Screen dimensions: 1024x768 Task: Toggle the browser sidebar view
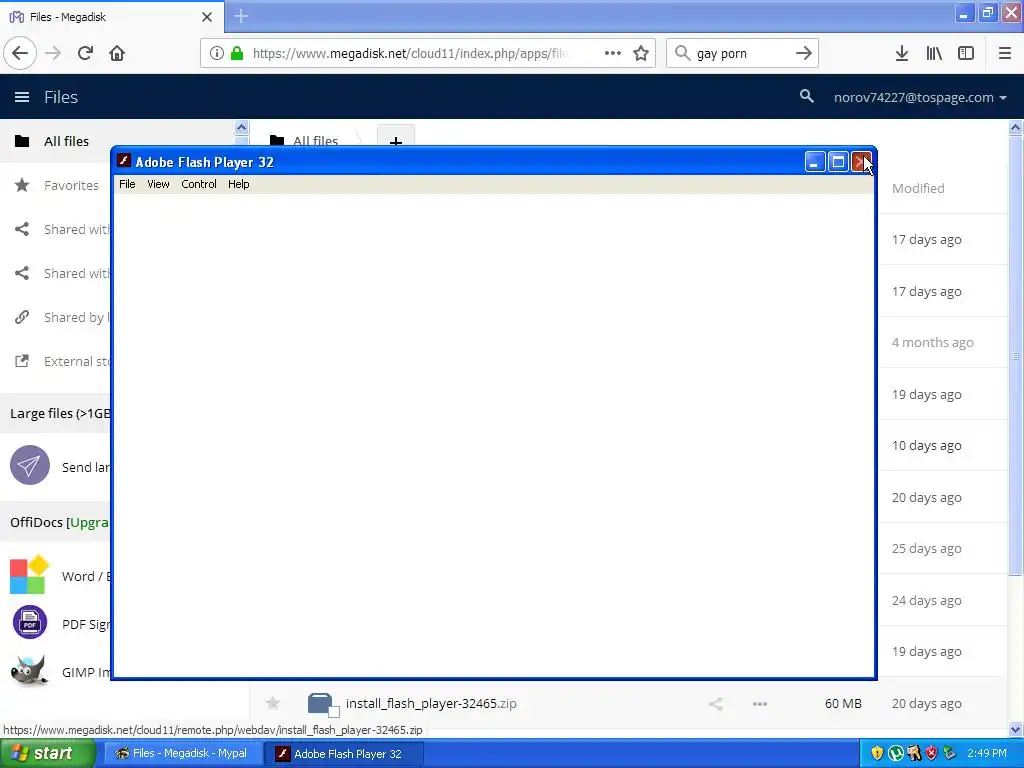pos(966,54)
